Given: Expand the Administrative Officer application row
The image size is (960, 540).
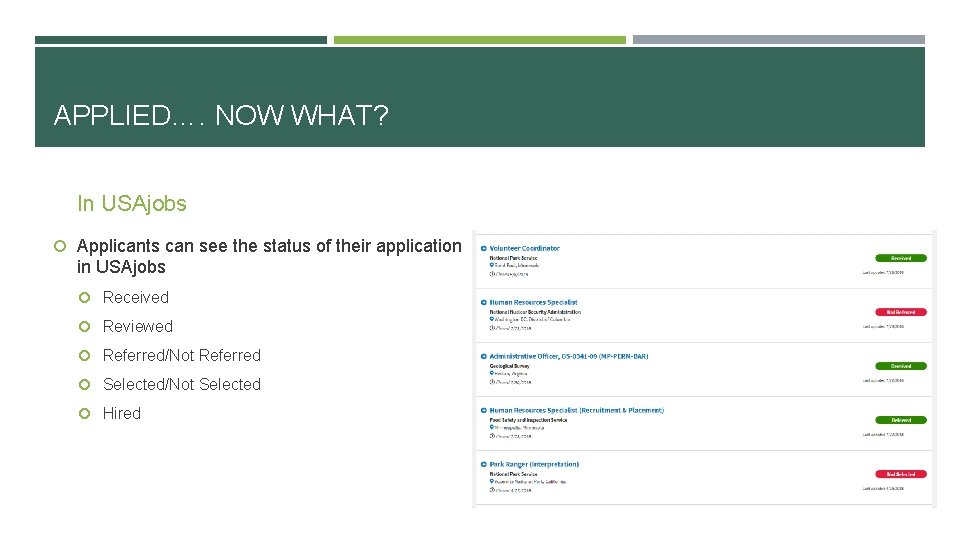Looking at the screenshot, I should [484, 356].
